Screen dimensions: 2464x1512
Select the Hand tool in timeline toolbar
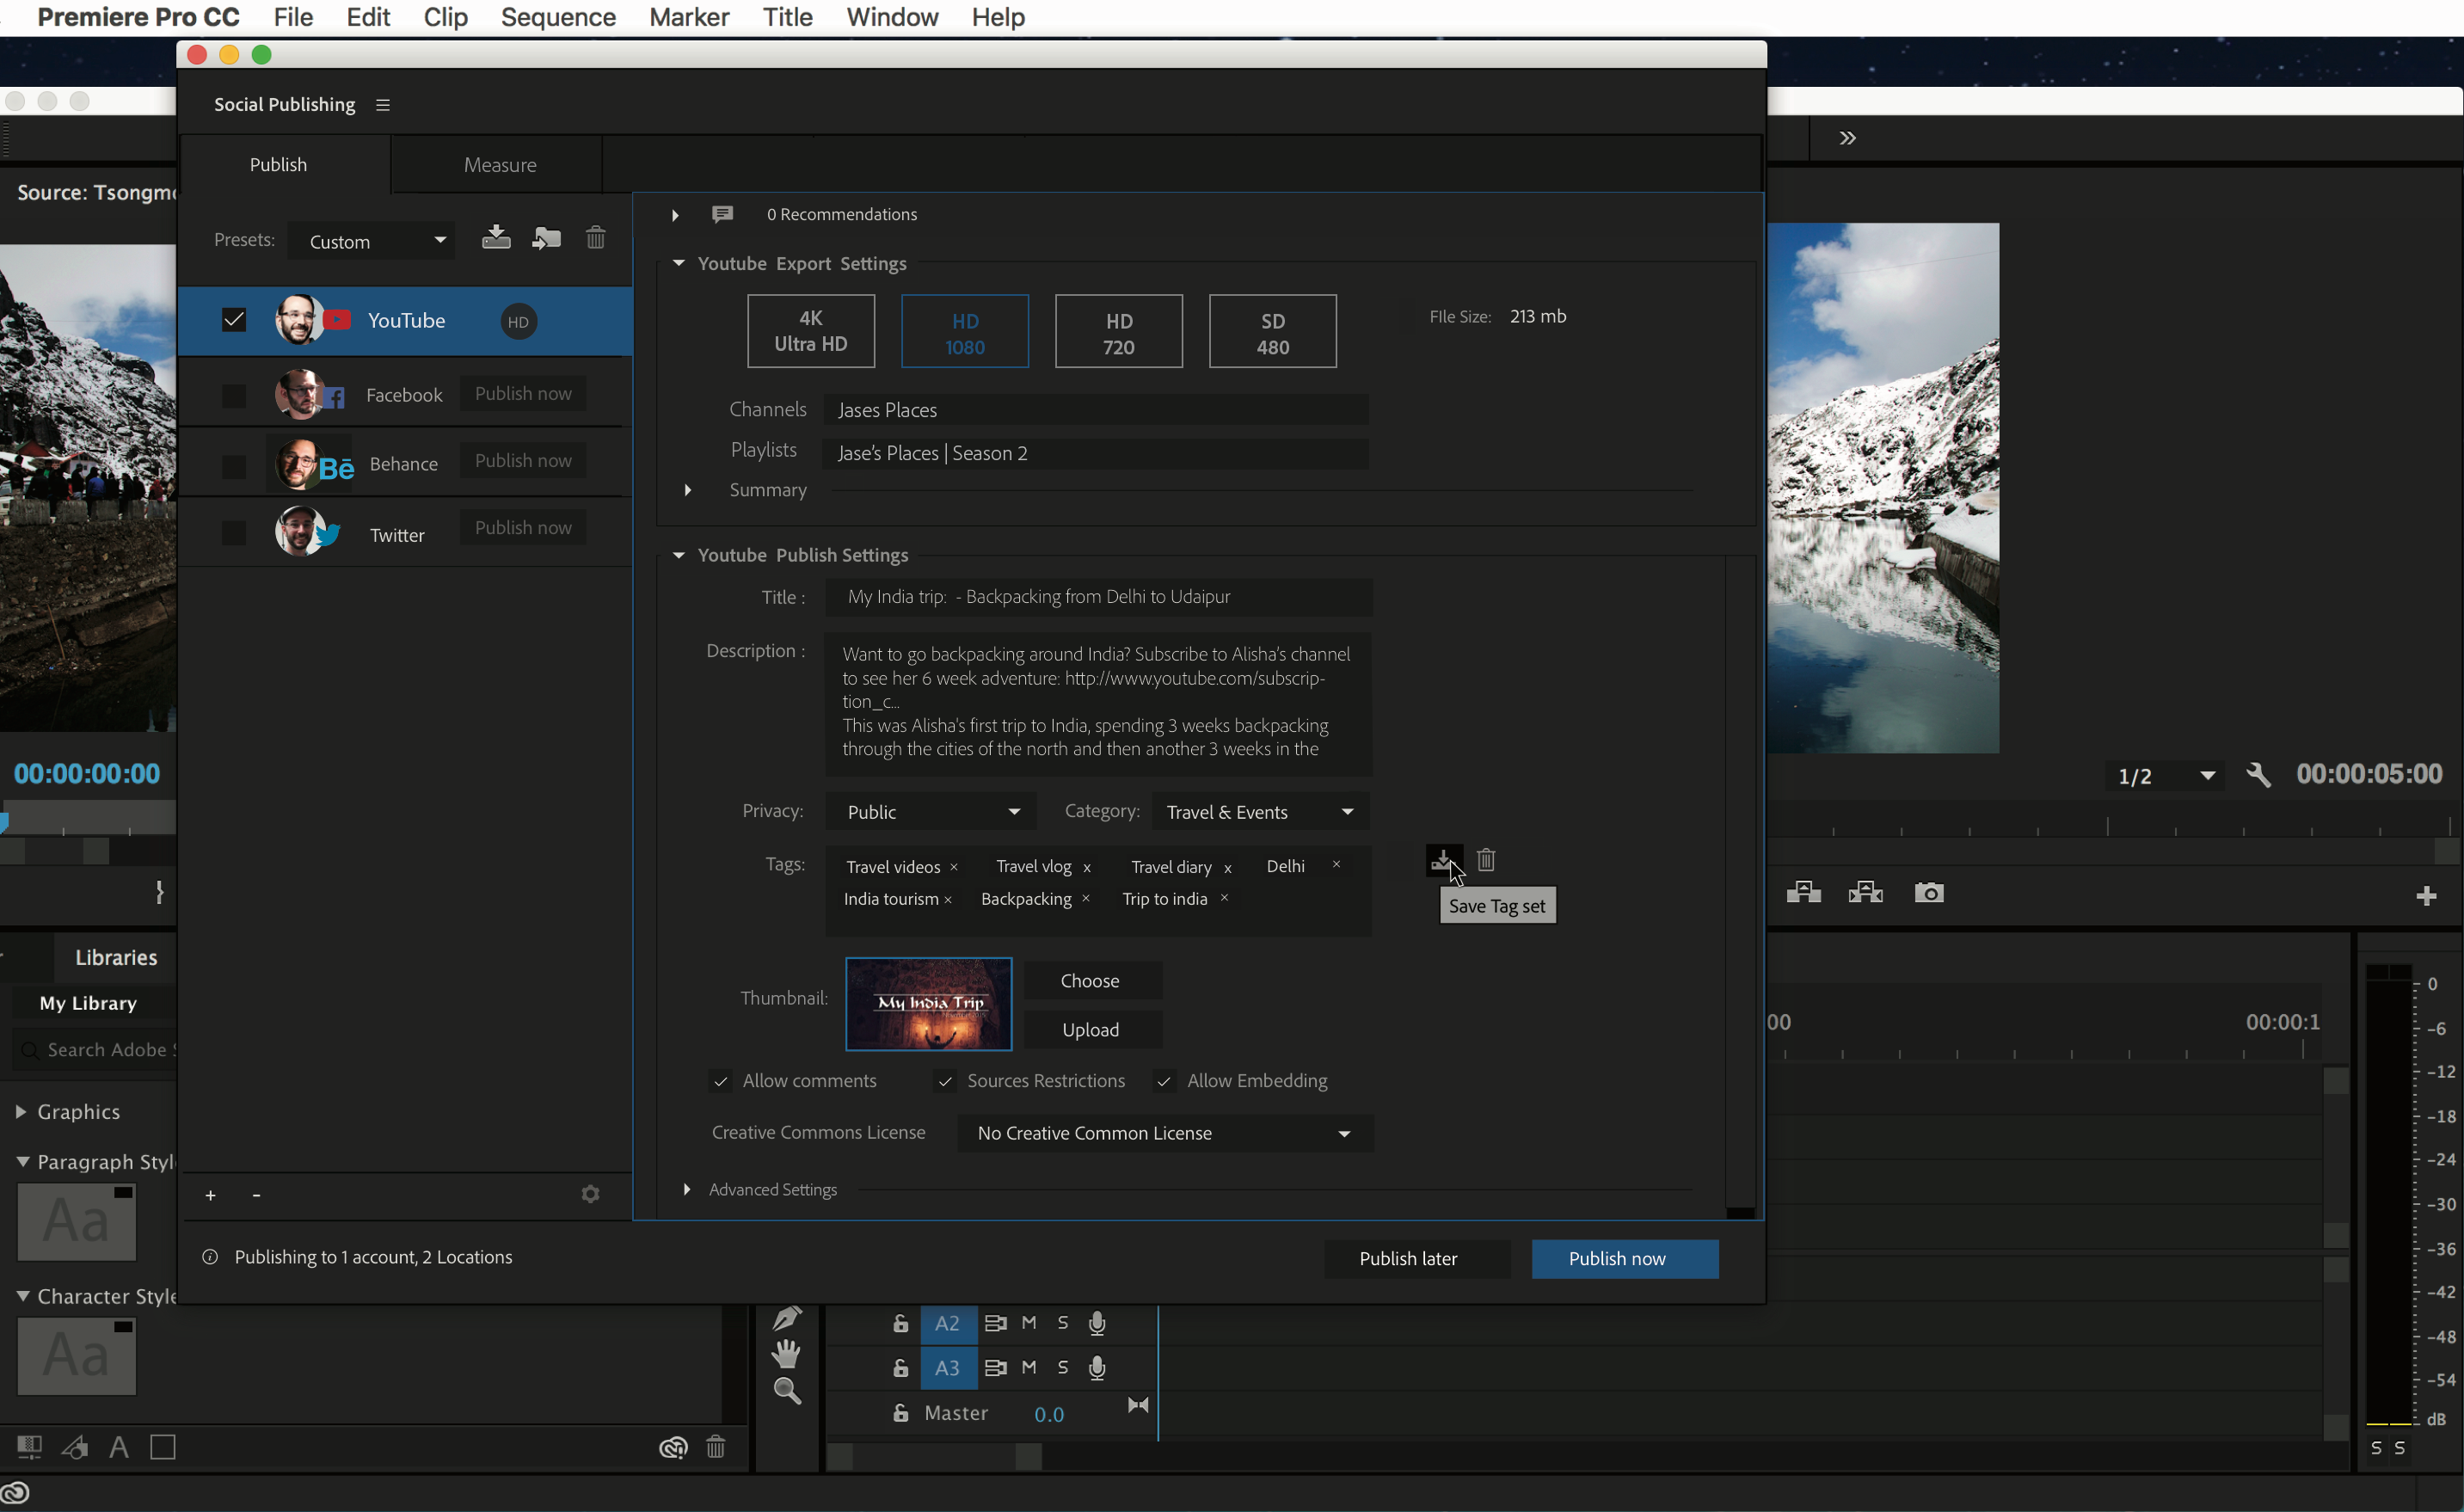click(787, 1354)
